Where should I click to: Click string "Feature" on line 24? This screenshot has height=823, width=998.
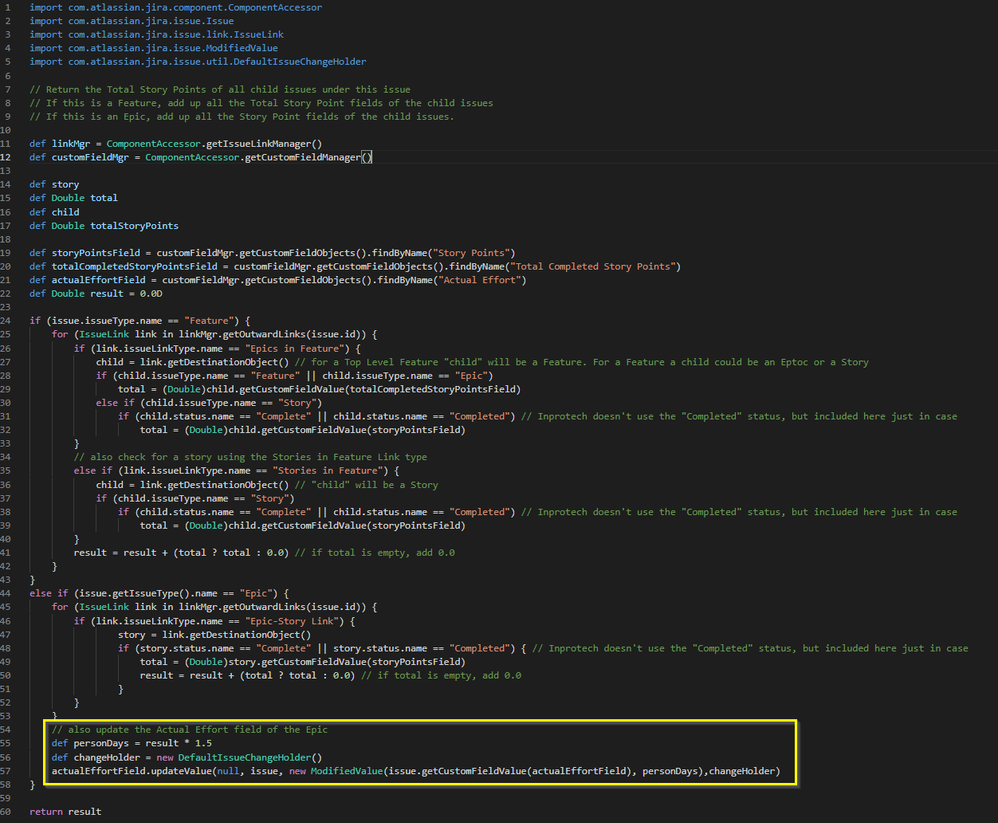tap(209, 321)
